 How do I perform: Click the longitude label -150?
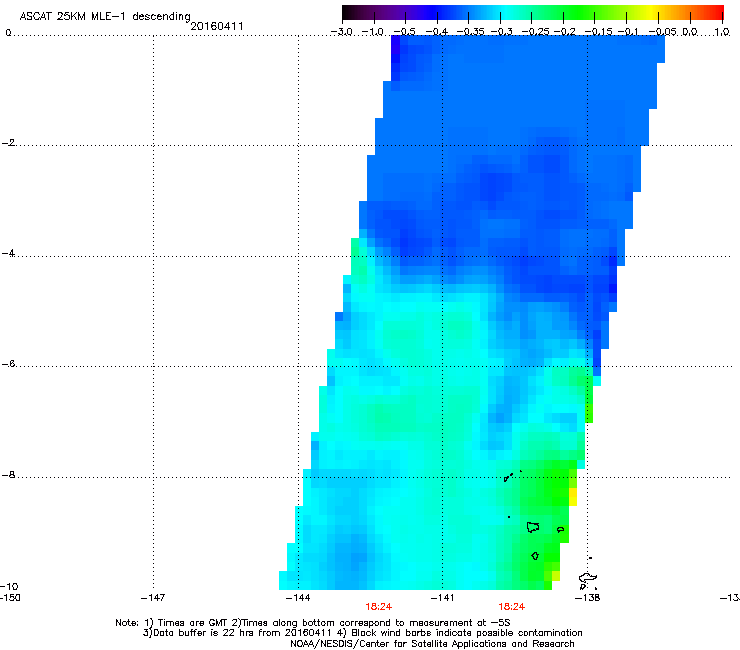10,598
